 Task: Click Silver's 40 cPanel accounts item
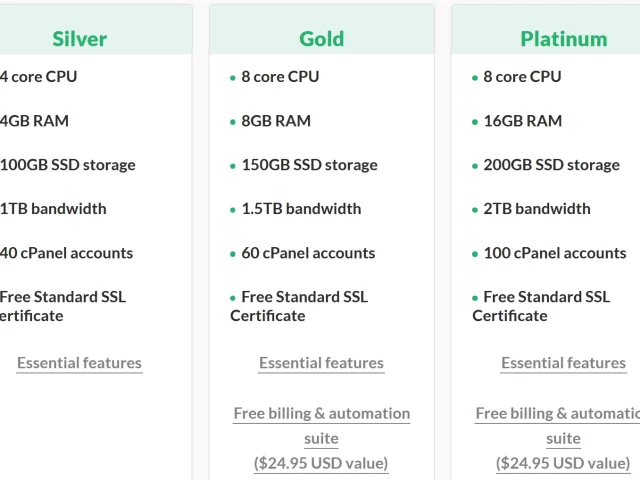tap(66, 253)
